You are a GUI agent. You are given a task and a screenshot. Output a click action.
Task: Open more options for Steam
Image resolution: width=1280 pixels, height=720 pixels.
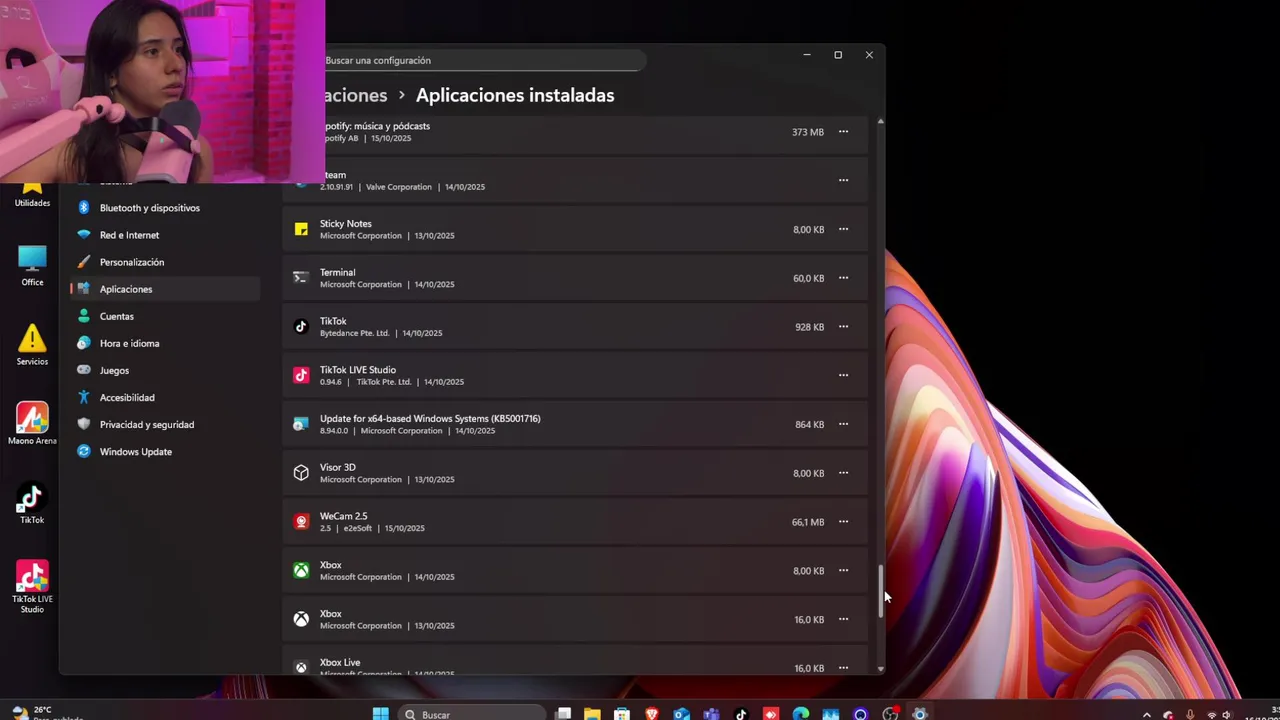(x=843, y=181)
